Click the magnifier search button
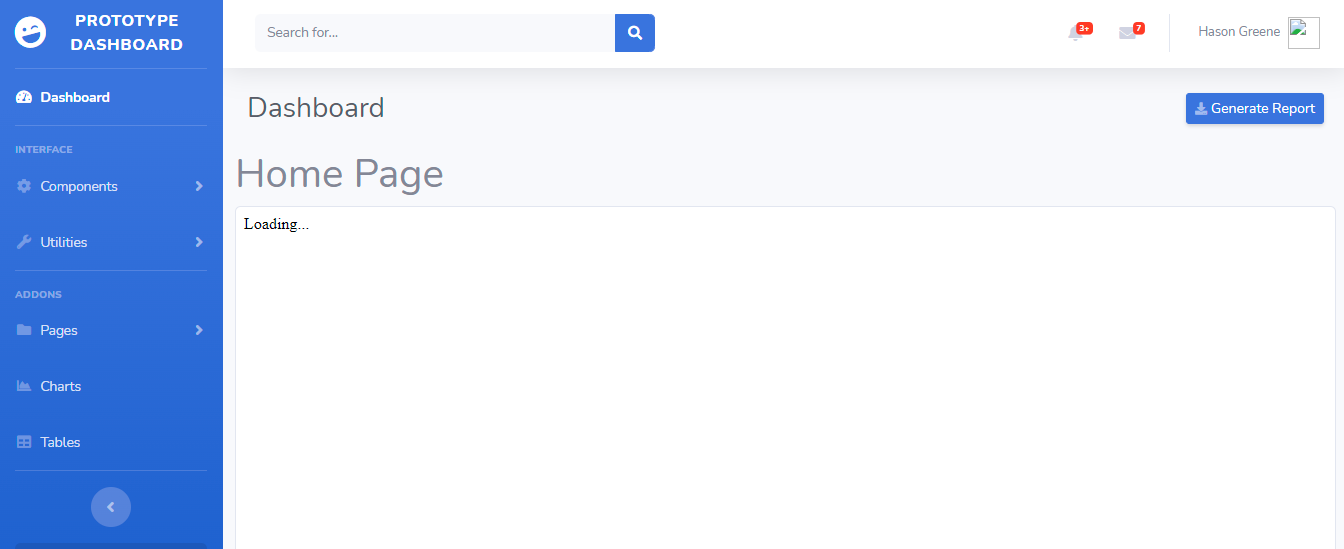Viewport: 1344px width, 549px height. point(635,33)
